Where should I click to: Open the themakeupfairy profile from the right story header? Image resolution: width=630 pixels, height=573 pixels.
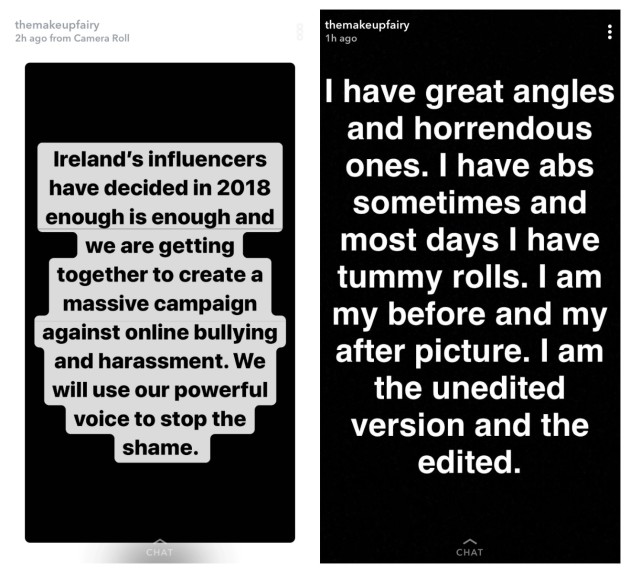click(x=367, y=25)
